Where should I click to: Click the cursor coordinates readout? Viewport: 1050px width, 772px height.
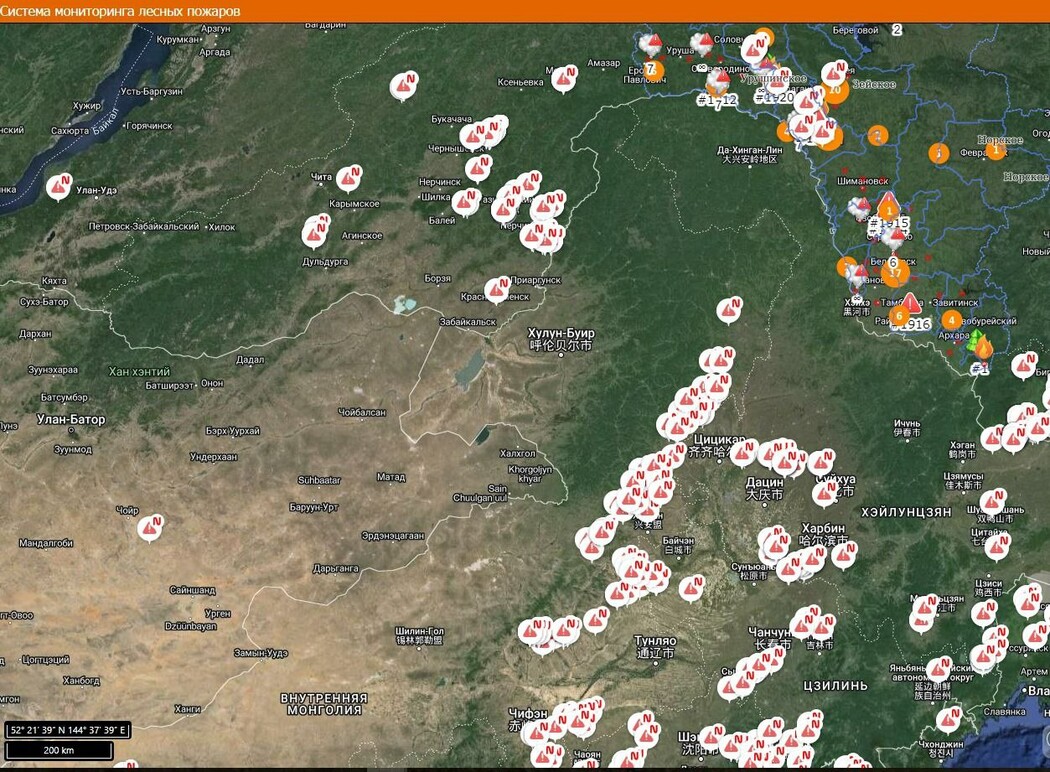coord(68,730)
